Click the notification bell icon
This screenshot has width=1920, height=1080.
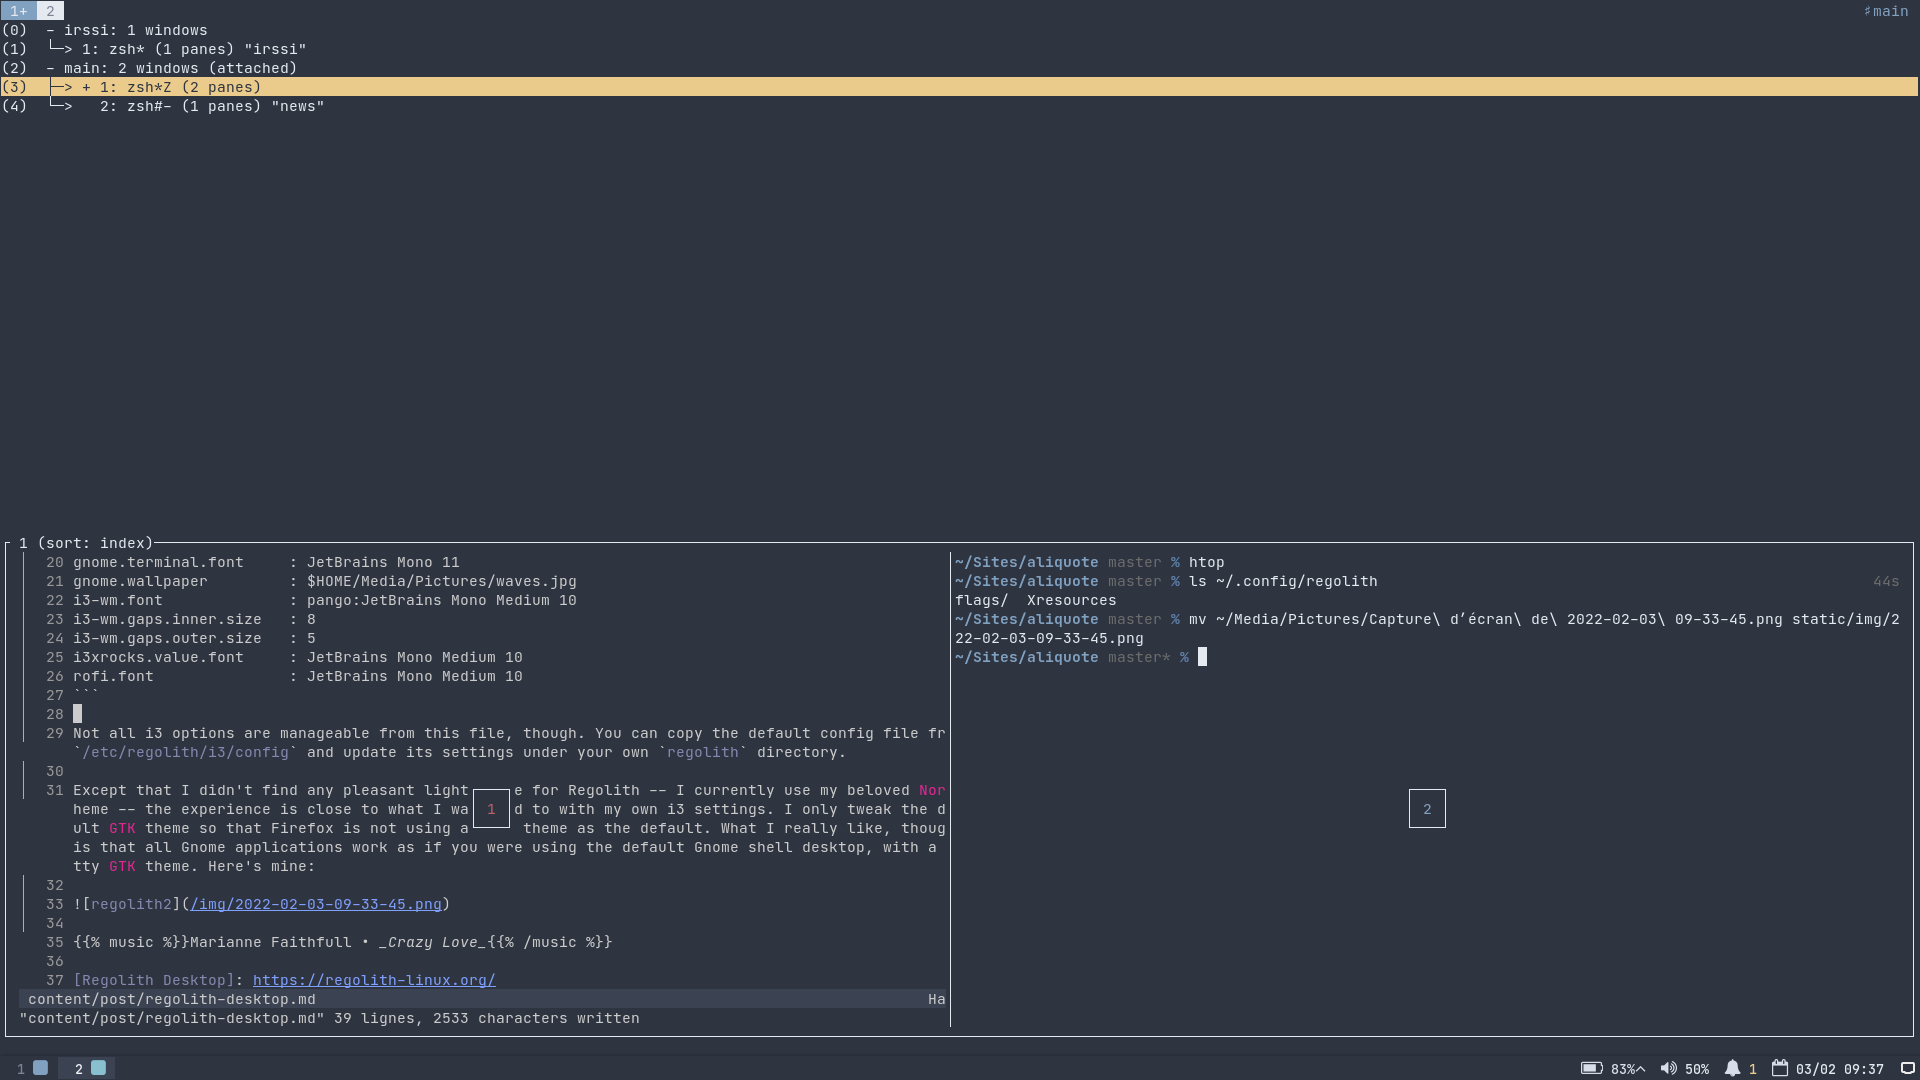pos(1731,1068)
